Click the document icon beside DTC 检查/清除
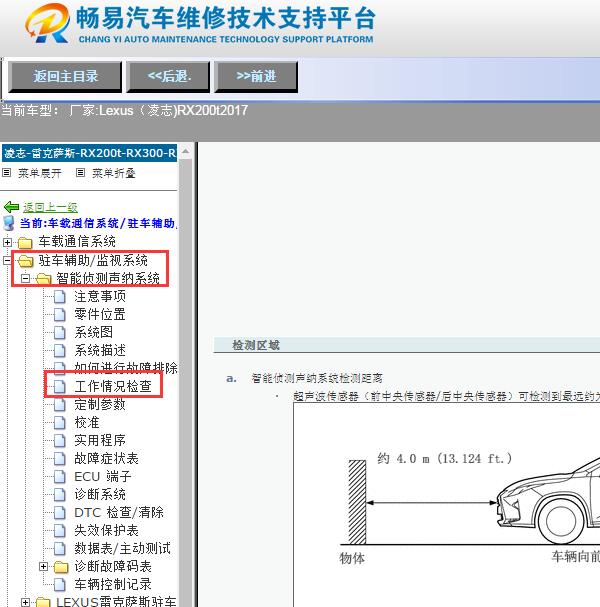 [60, 513]
